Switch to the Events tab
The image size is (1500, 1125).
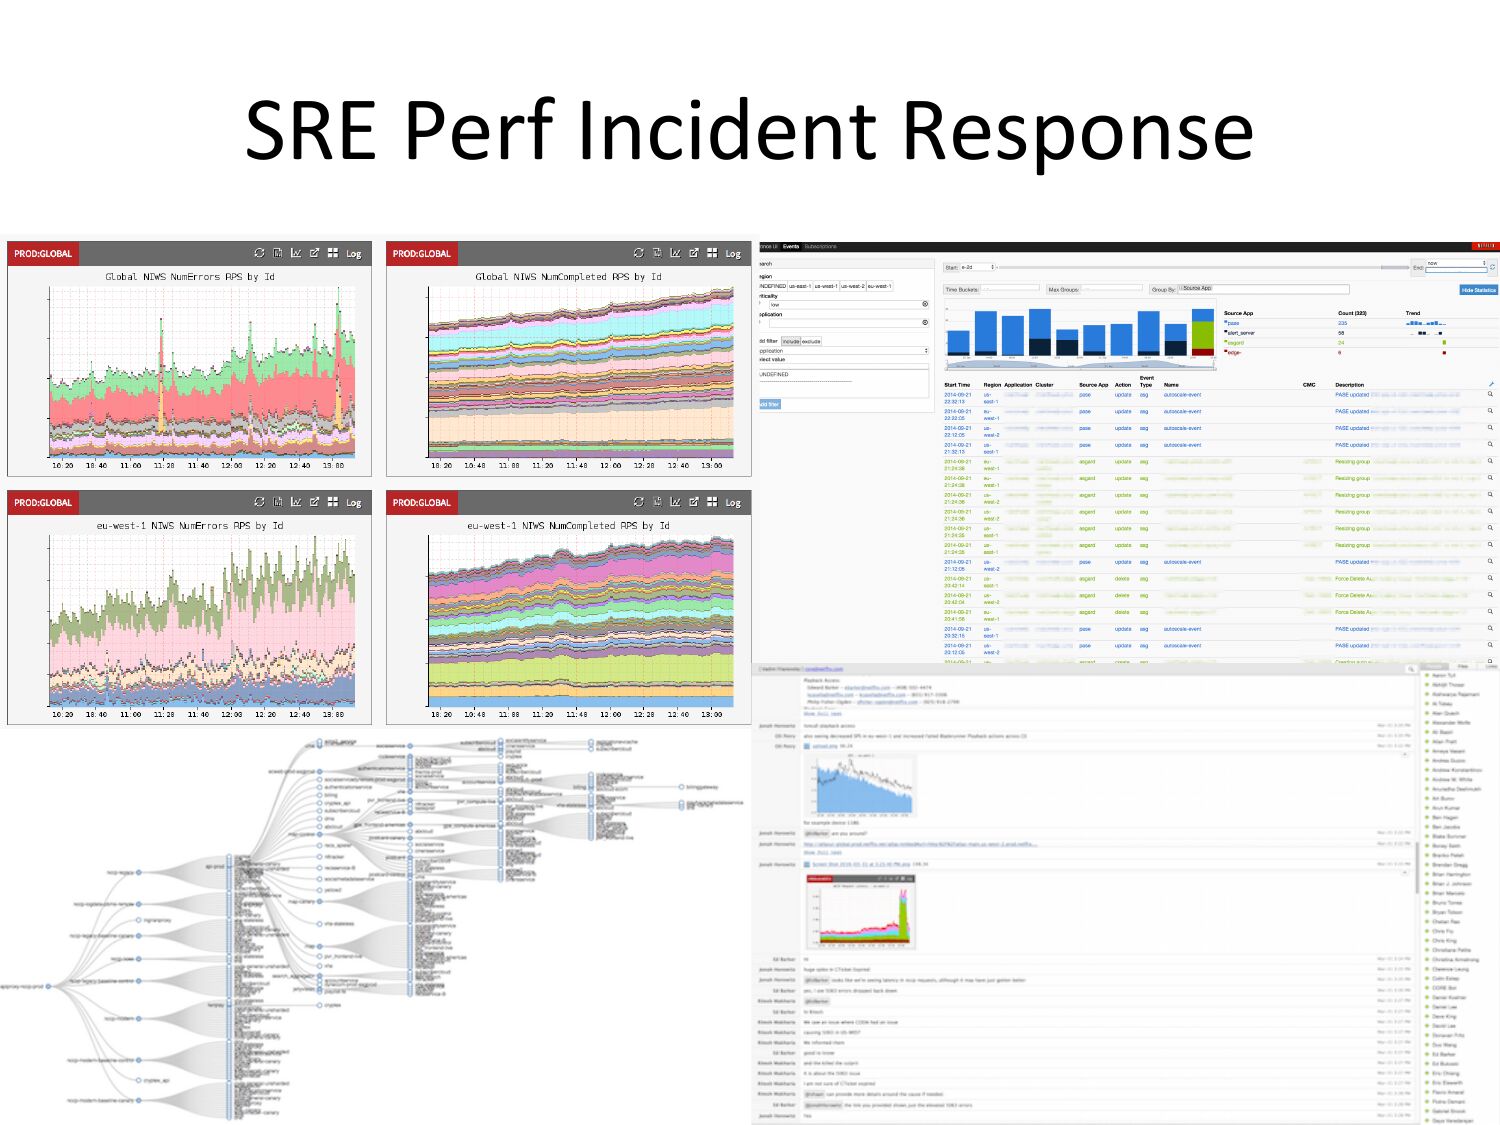click(x=791, y=246)
